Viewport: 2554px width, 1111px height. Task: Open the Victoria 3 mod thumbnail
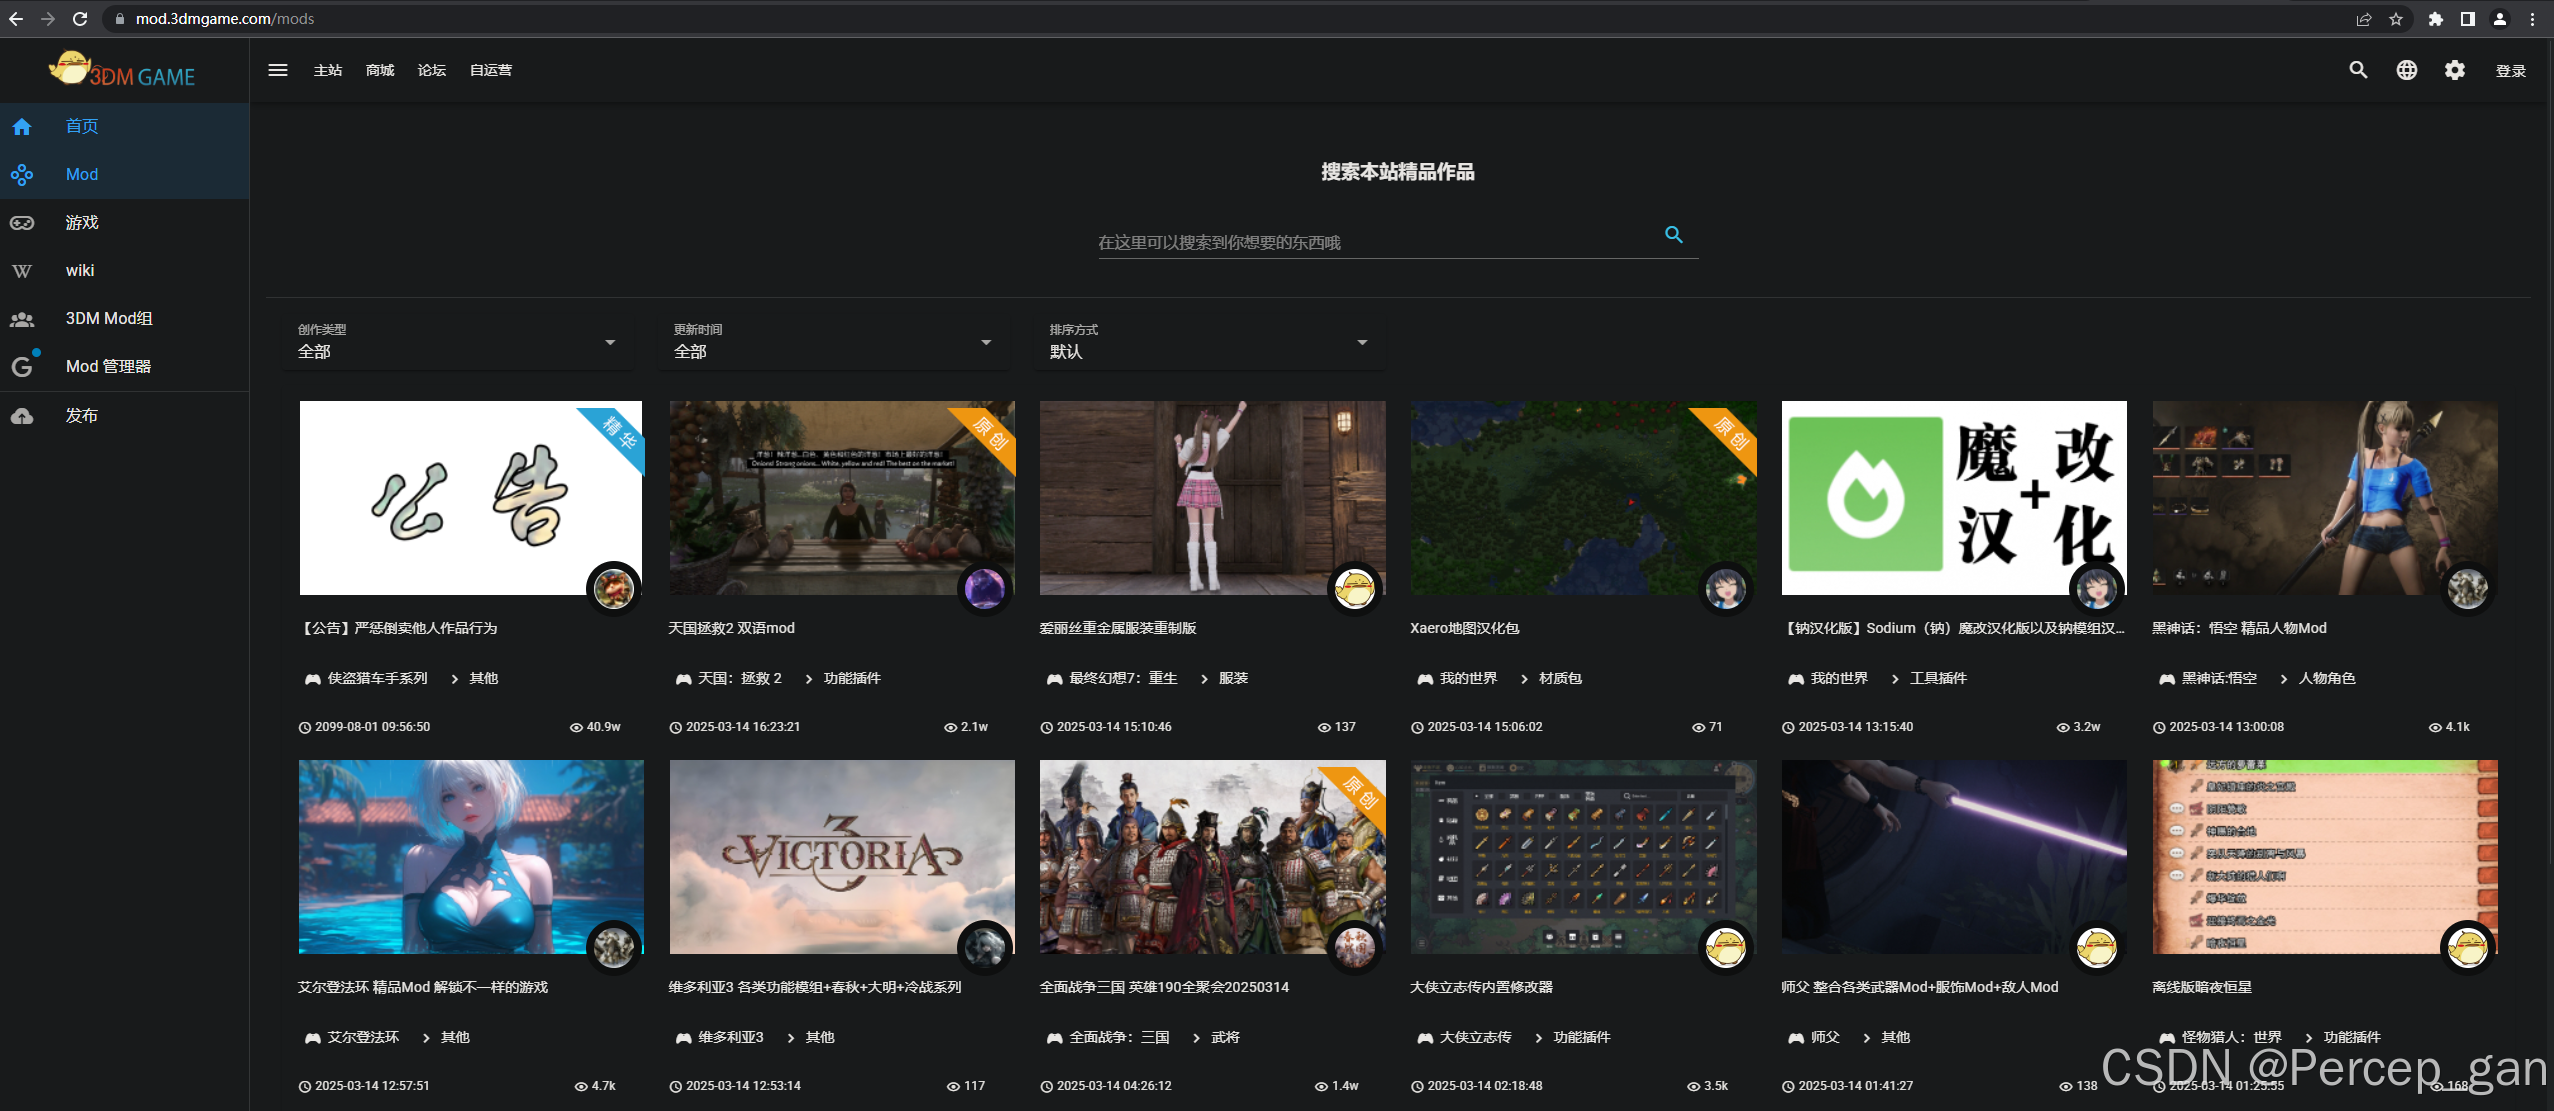[x=841, y=856]
